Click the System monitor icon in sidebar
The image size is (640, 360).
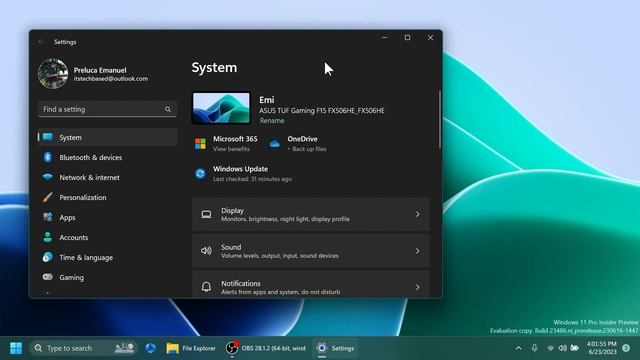click(x=48, y=137)
